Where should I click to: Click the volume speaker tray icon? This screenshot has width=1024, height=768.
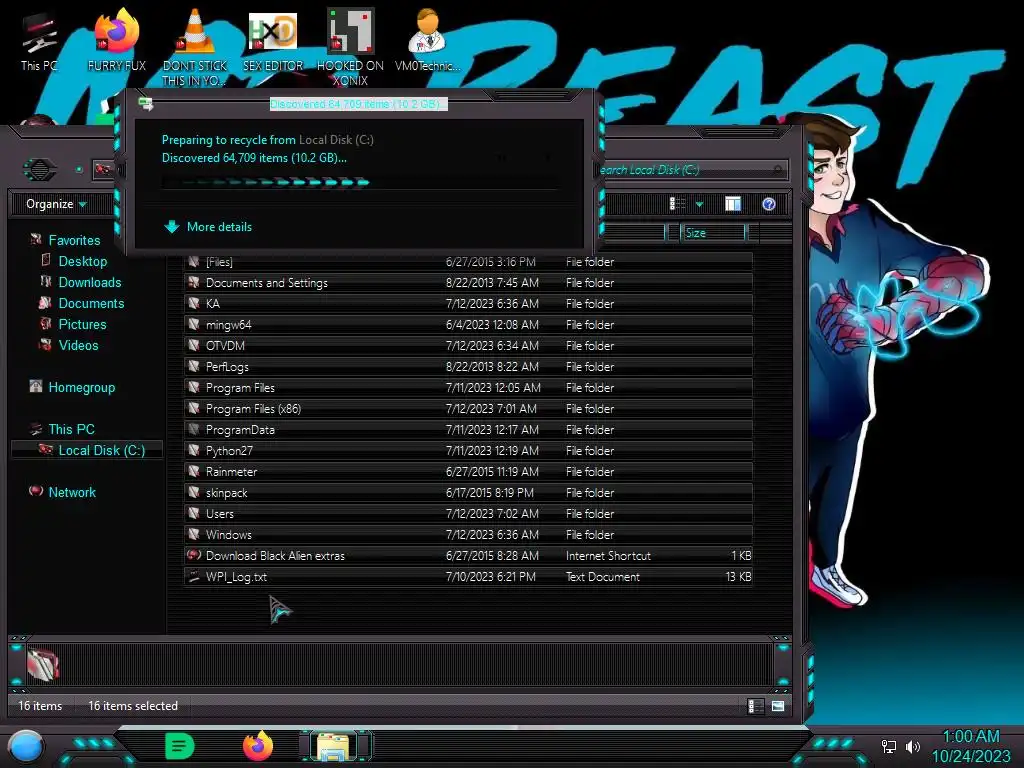912,746
